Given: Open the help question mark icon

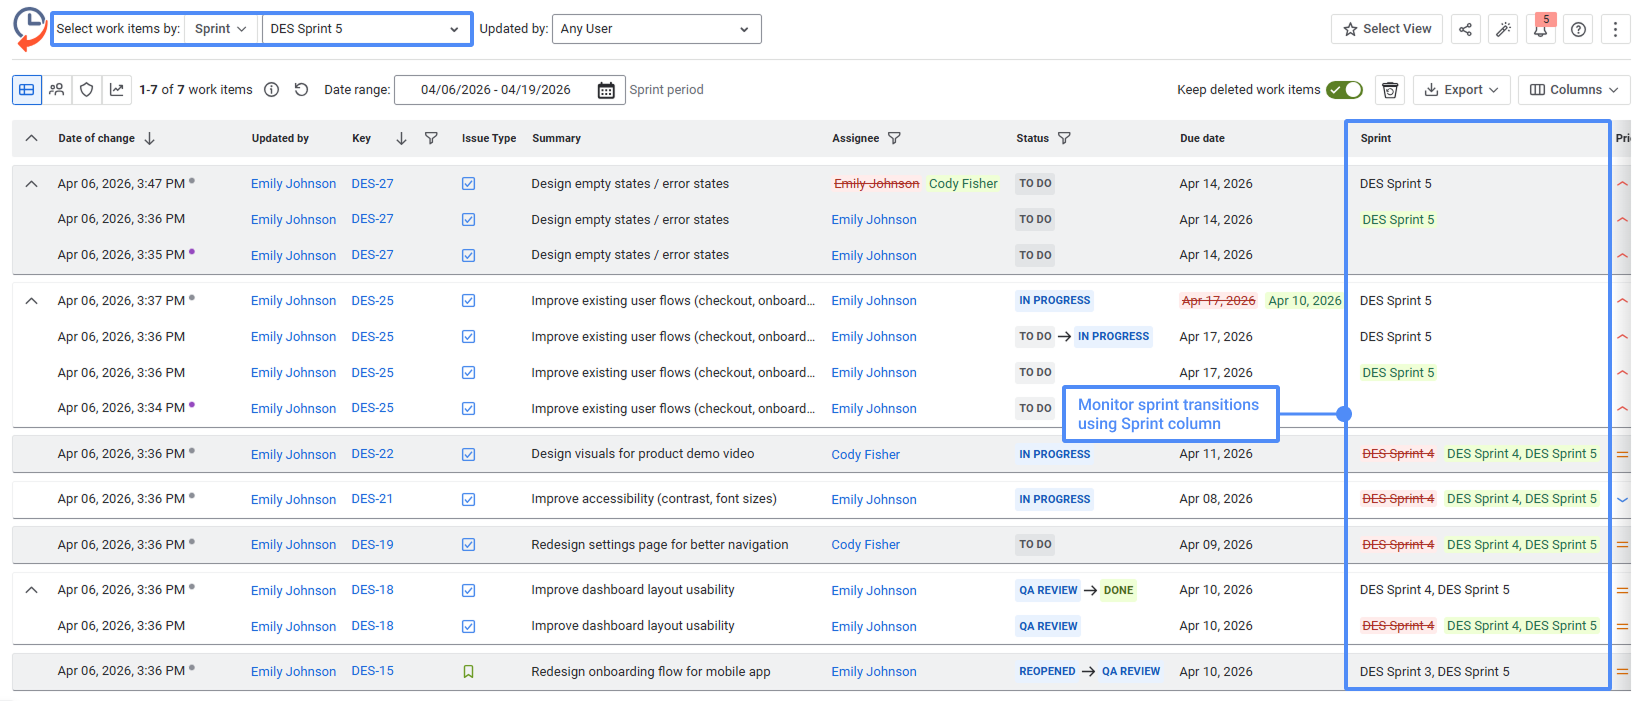Looking at the screenshot, I should 1578,29.
